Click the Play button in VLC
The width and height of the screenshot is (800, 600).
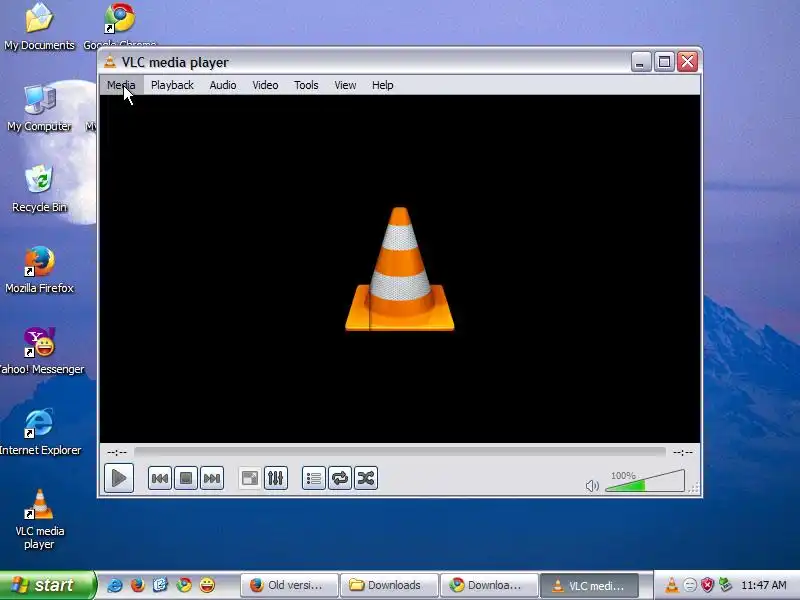click(119, 478)
